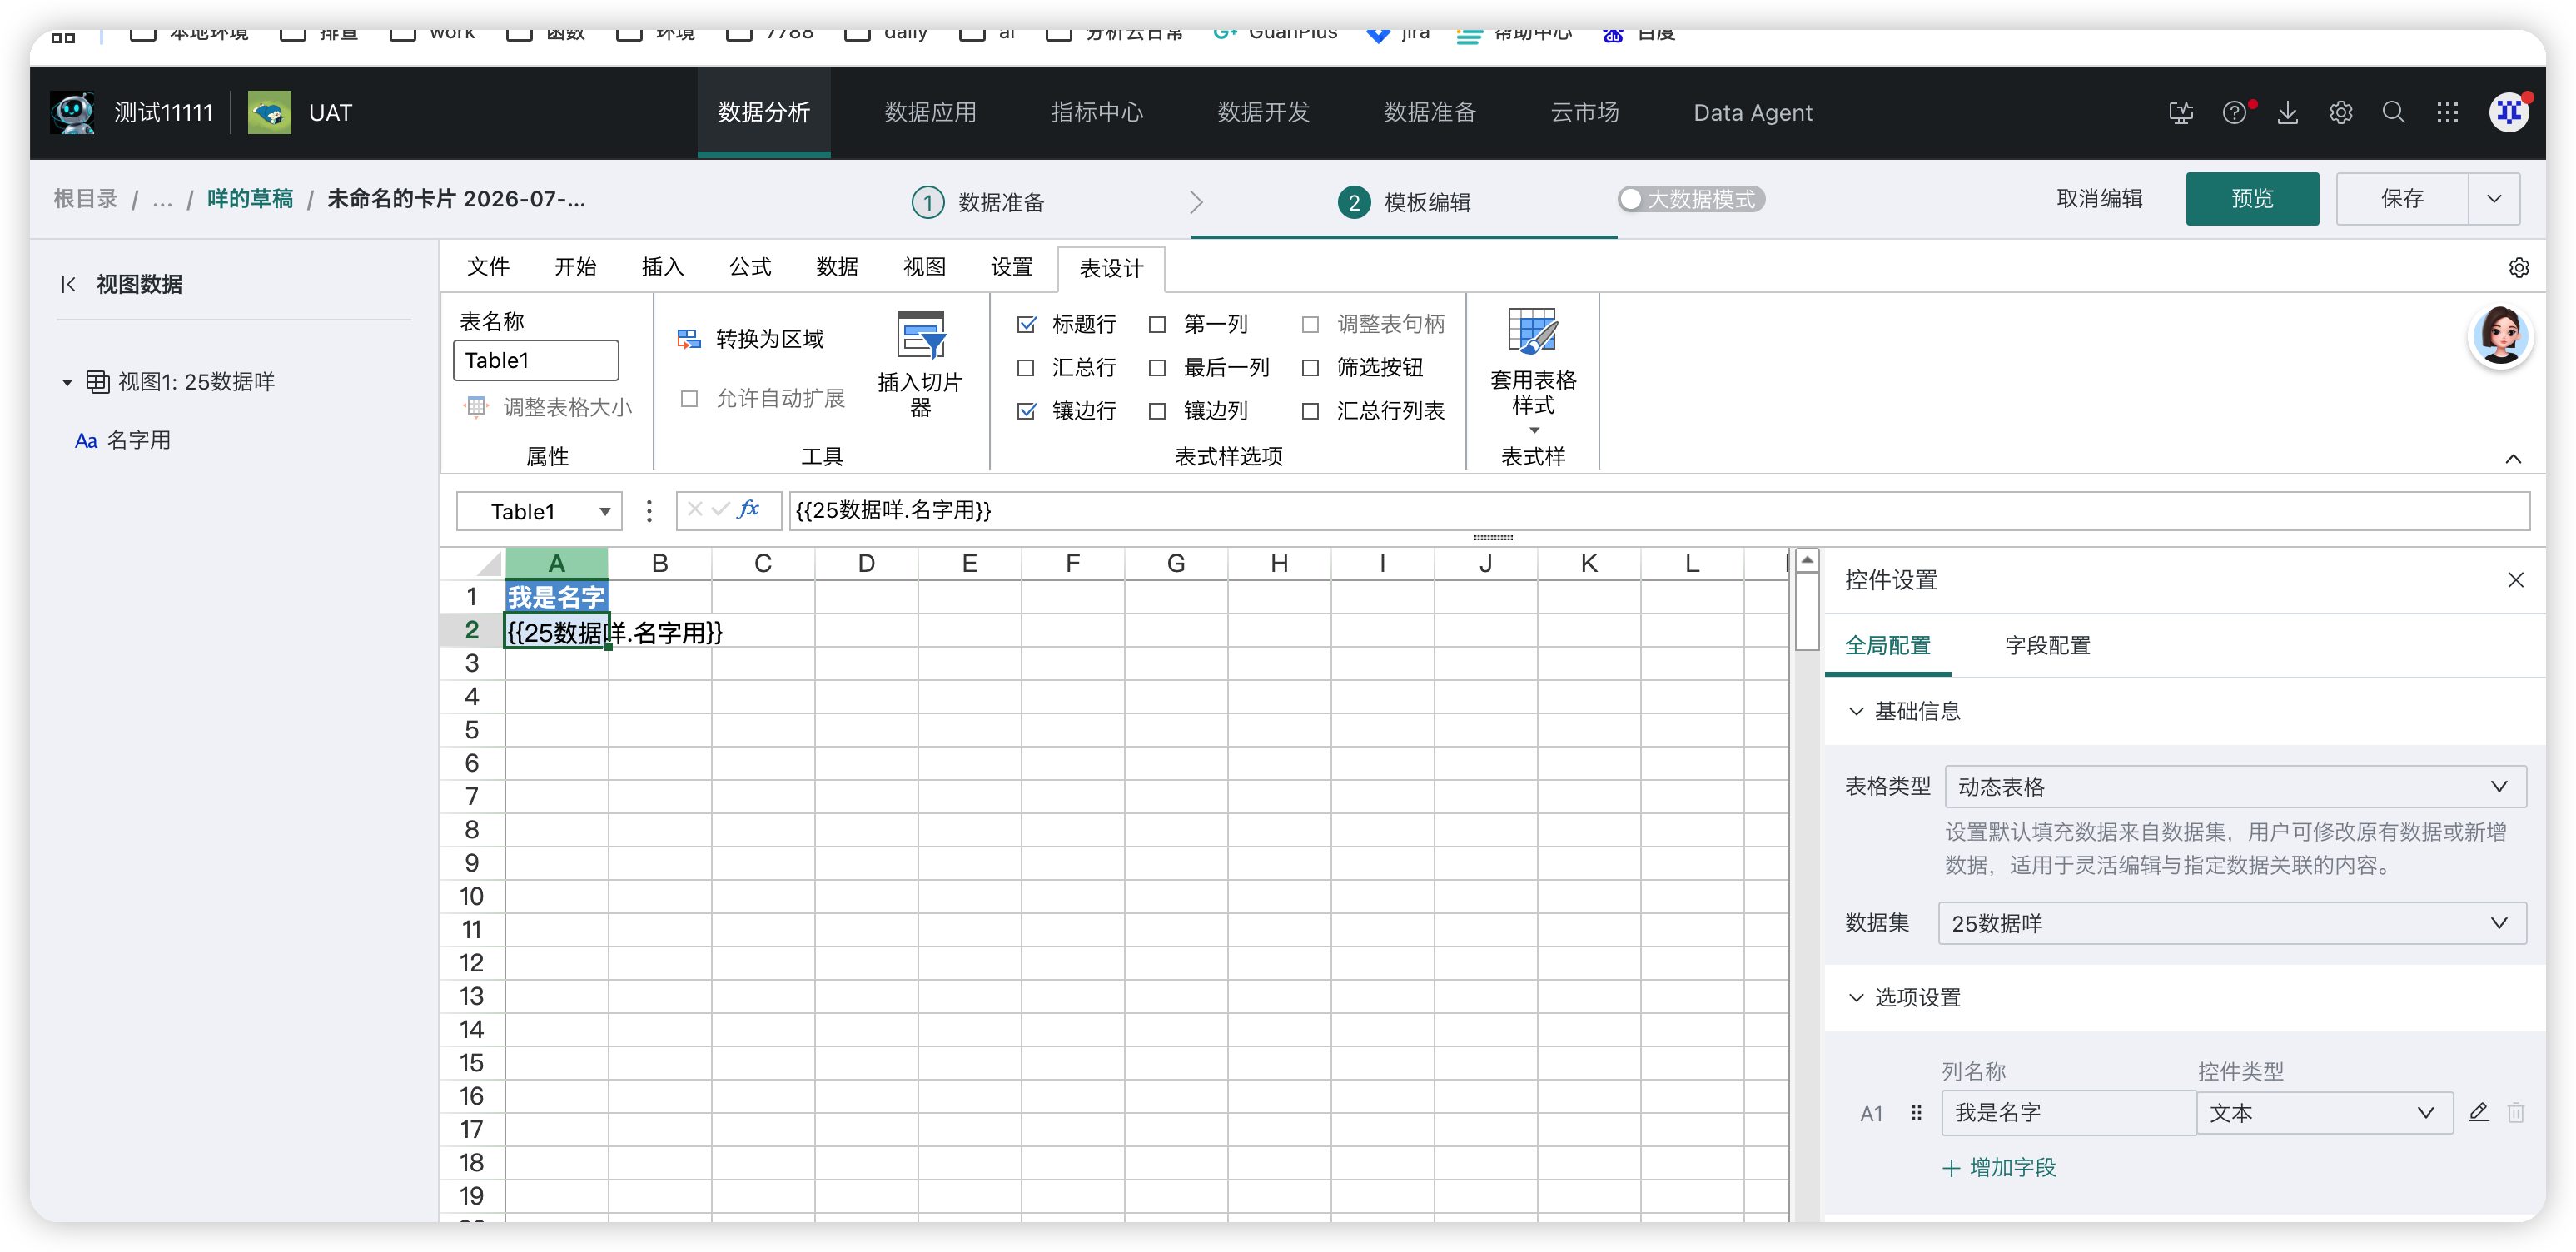
Task: Click the 调整表格大小 resize table icon
Action: pyautogui.click(x=476, y=407)
